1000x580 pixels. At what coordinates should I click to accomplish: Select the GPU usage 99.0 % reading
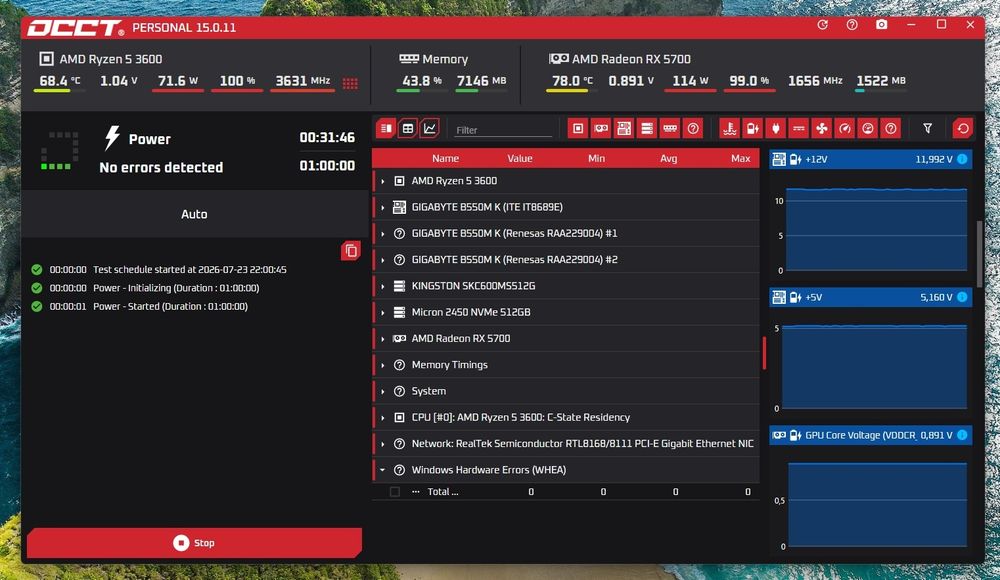tap(749, 81)
